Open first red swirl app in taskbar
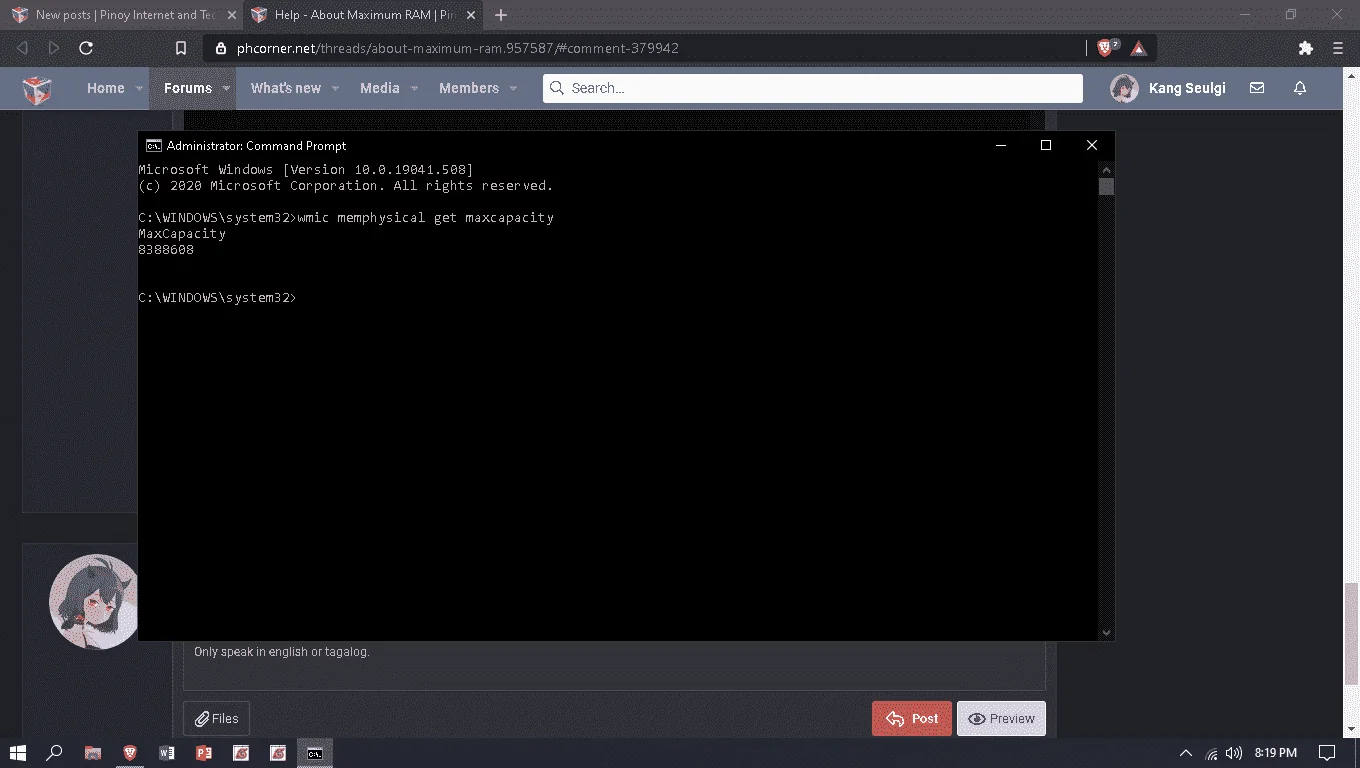This screenshot has width=1360, height=768. coord(240,752)
